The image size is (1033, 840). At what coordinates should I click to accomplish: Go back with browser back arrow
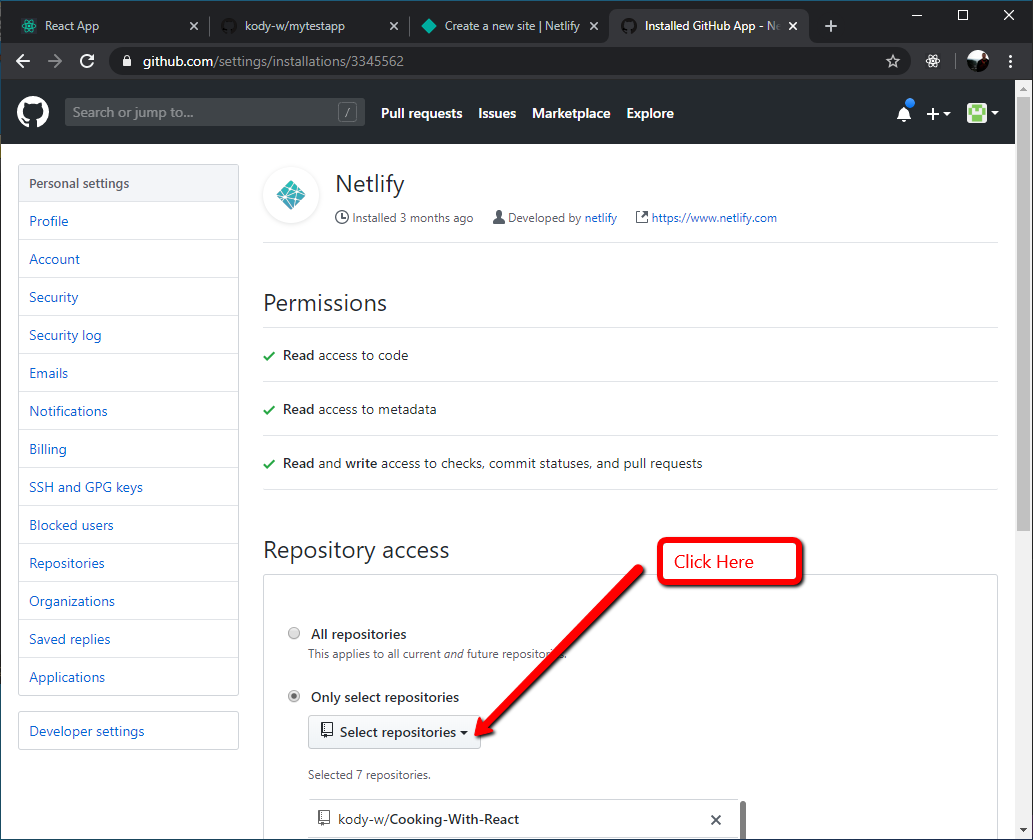tap(23, 61)
